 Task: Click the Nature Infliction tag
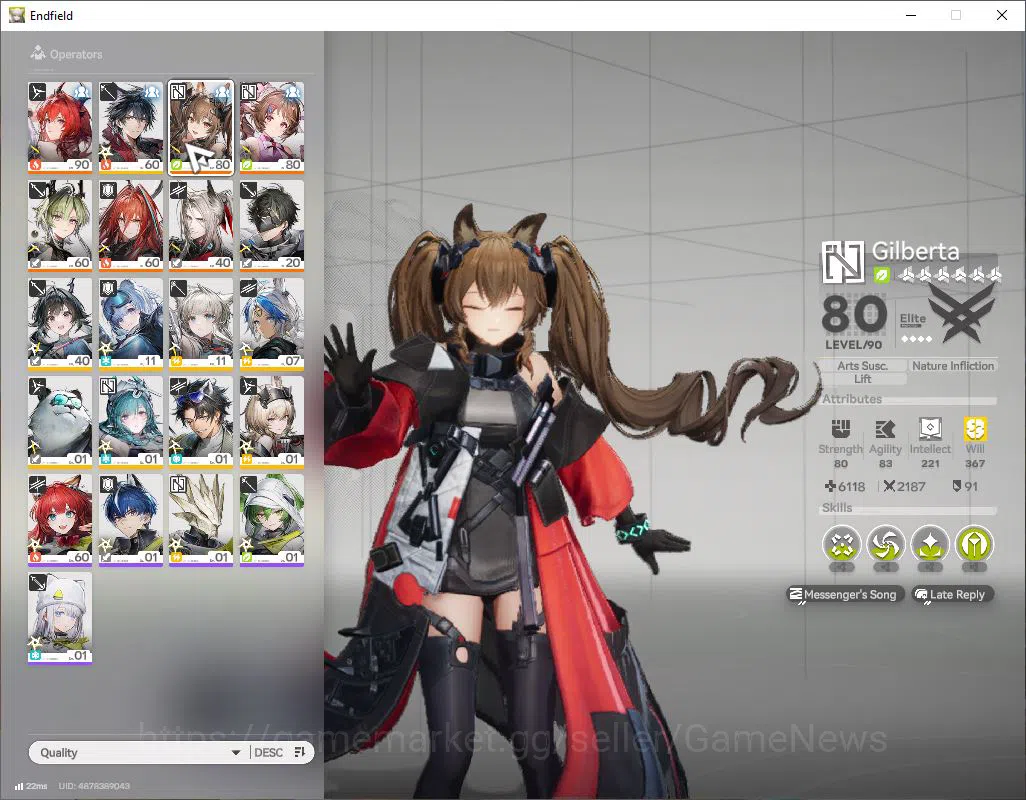click(953, 366)
